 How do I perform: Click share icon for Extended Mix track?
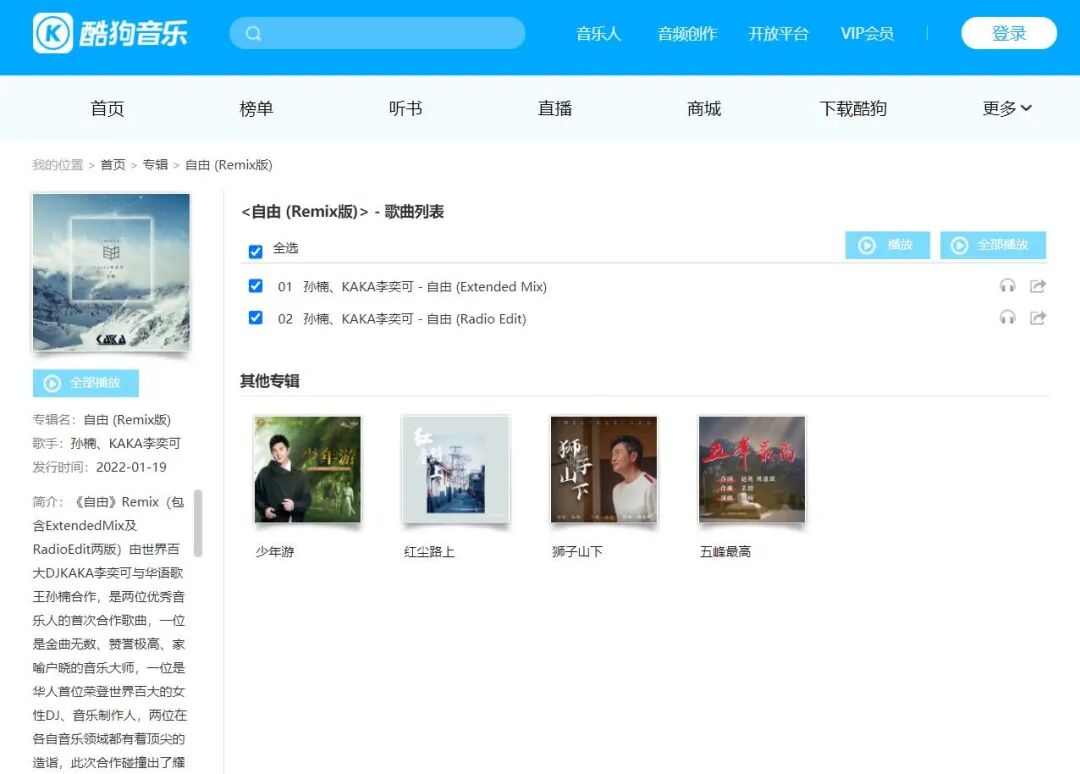(1037, 286)
